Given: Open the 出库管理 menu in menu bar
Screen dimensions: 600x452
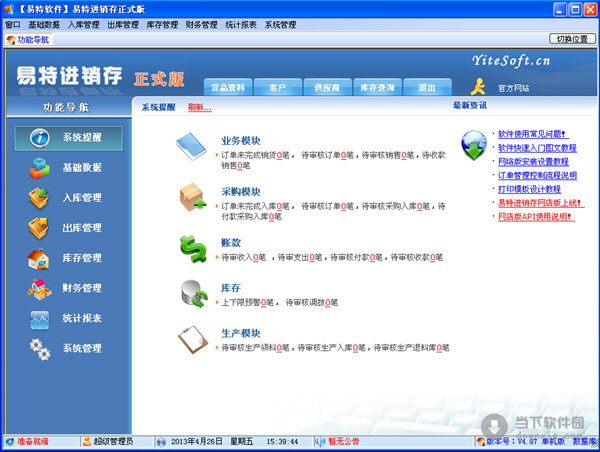Looking at the screenshot, I should (x=123, y=25).
